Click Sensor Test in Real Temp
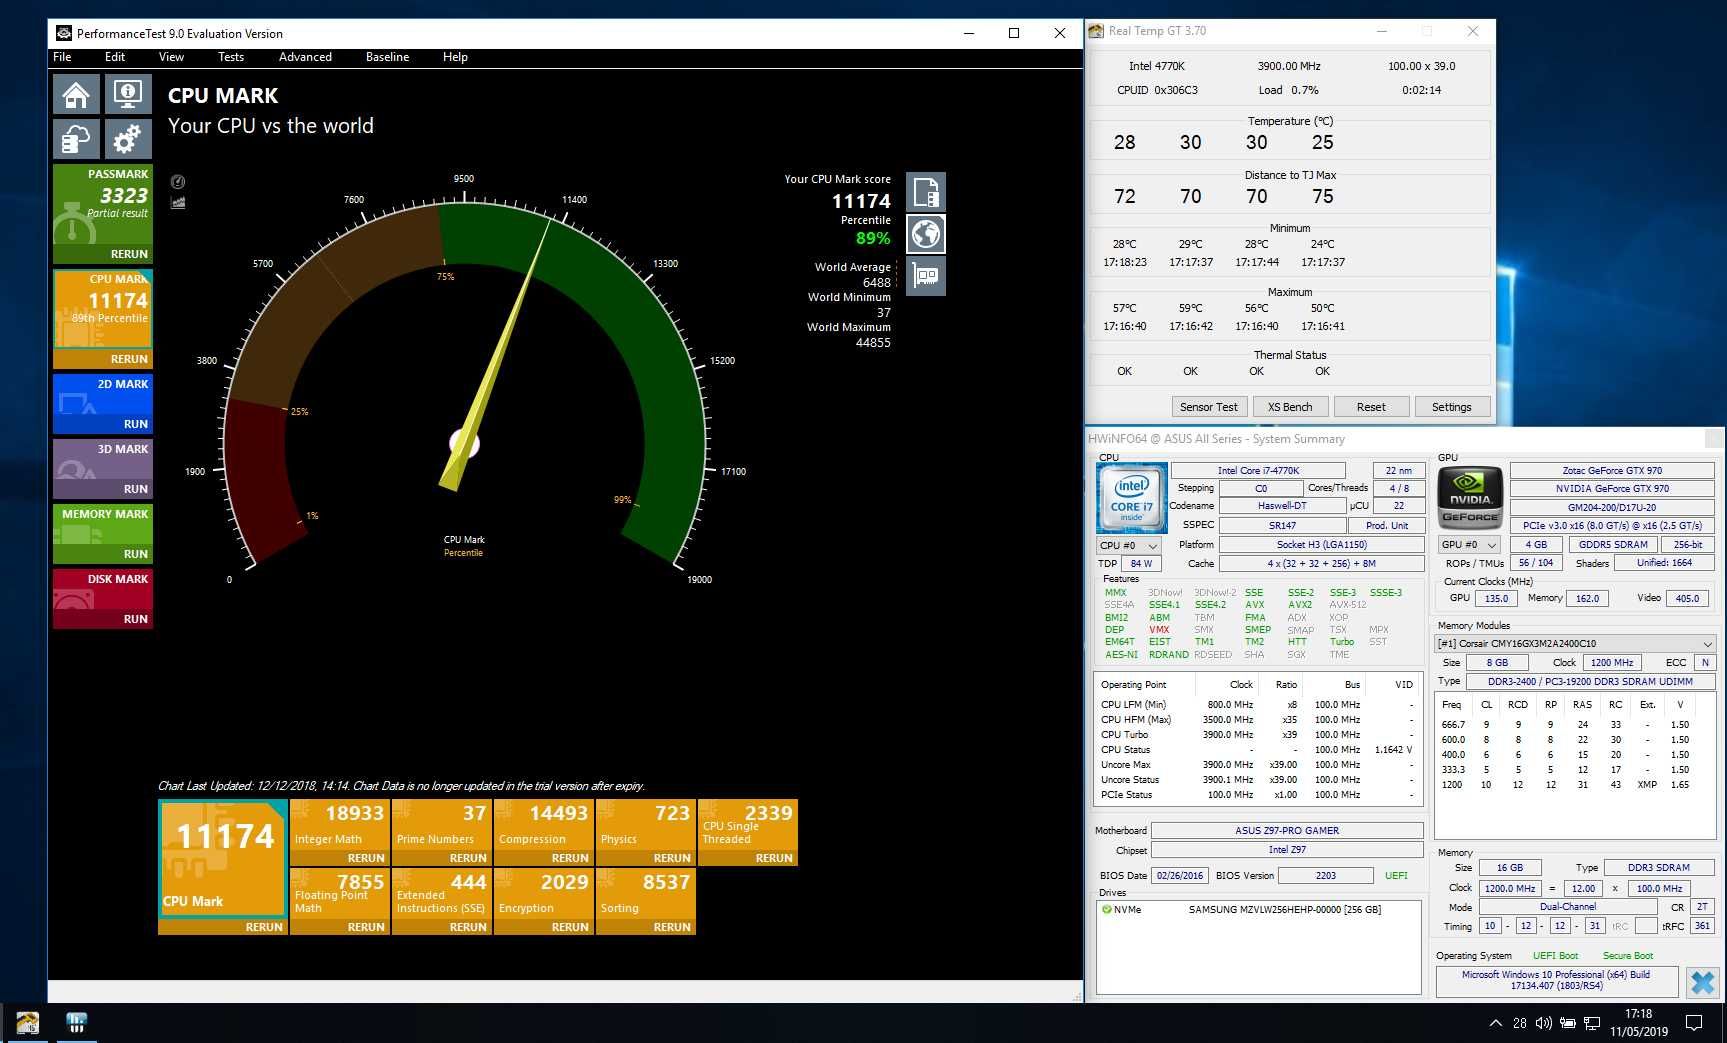Screen dimensions: 1727x1043 pyautogui.click(x=1209, y=407)
